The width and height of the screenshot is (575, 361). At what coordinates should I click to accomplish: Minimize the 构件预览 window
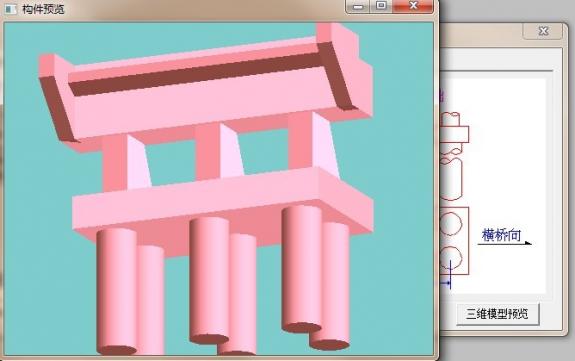358,6
